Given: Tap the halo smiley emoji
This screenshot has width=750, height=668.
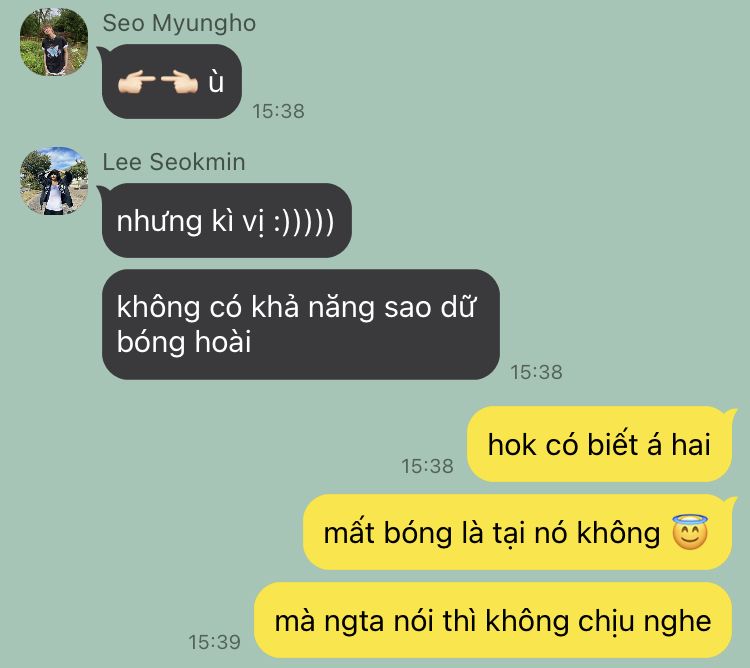Looking at the screenshot, I should coord(689,532).
